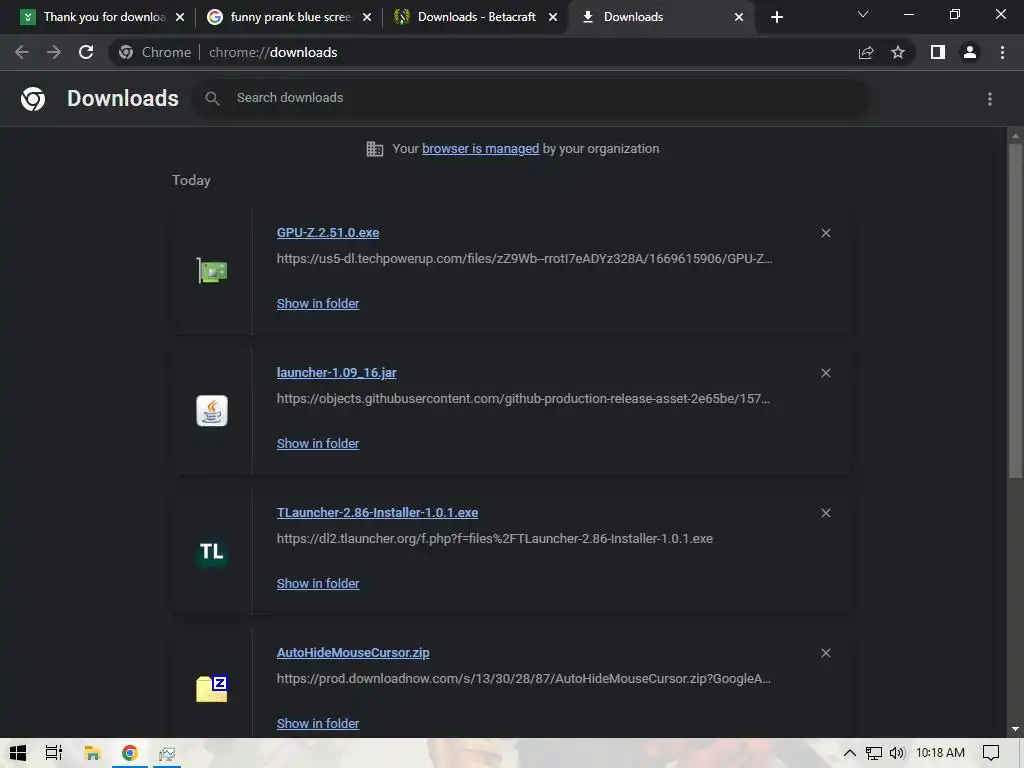Click the Chrome logo beside Downloads heading

(x=33, y=99)
